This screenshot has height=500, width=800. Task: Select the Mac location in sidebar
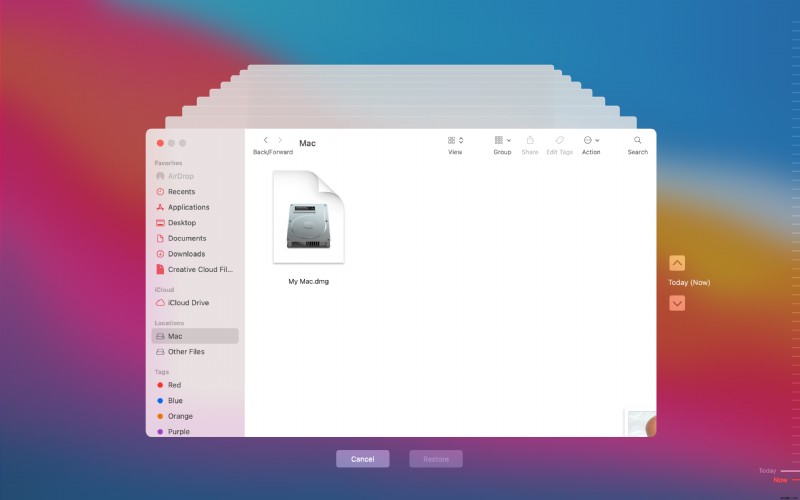point(195,336)
